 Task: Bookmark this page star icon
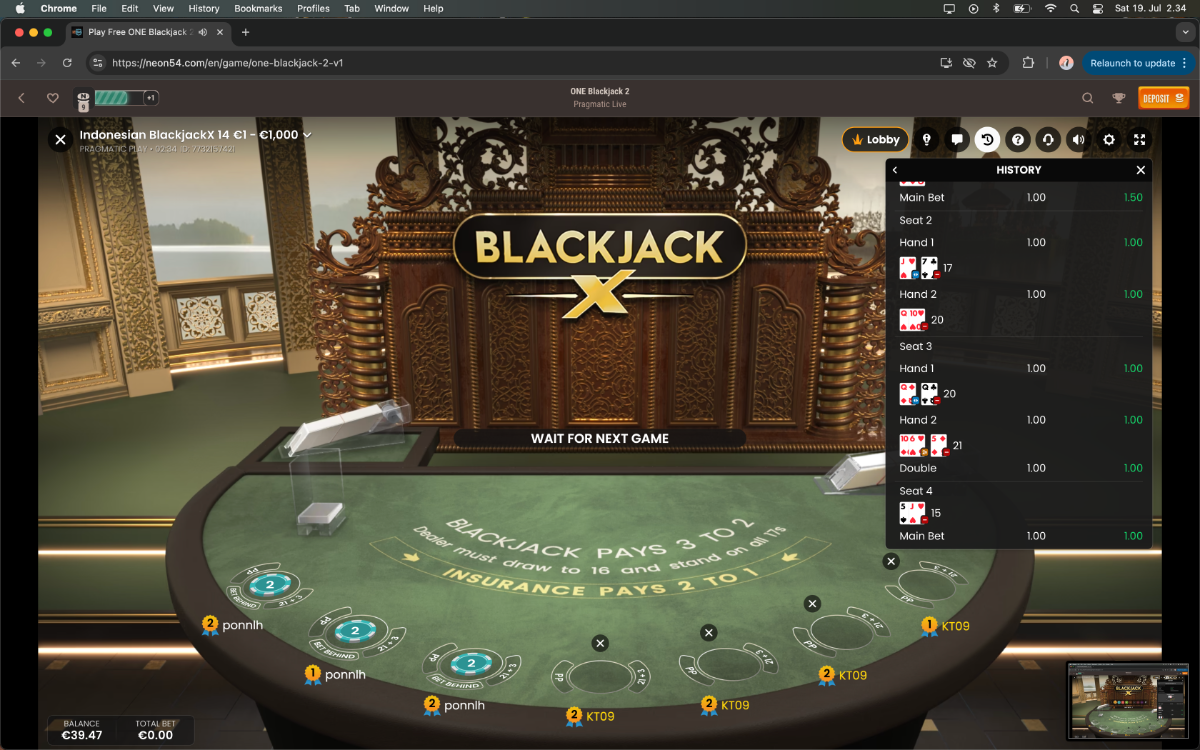coord(992,62)
